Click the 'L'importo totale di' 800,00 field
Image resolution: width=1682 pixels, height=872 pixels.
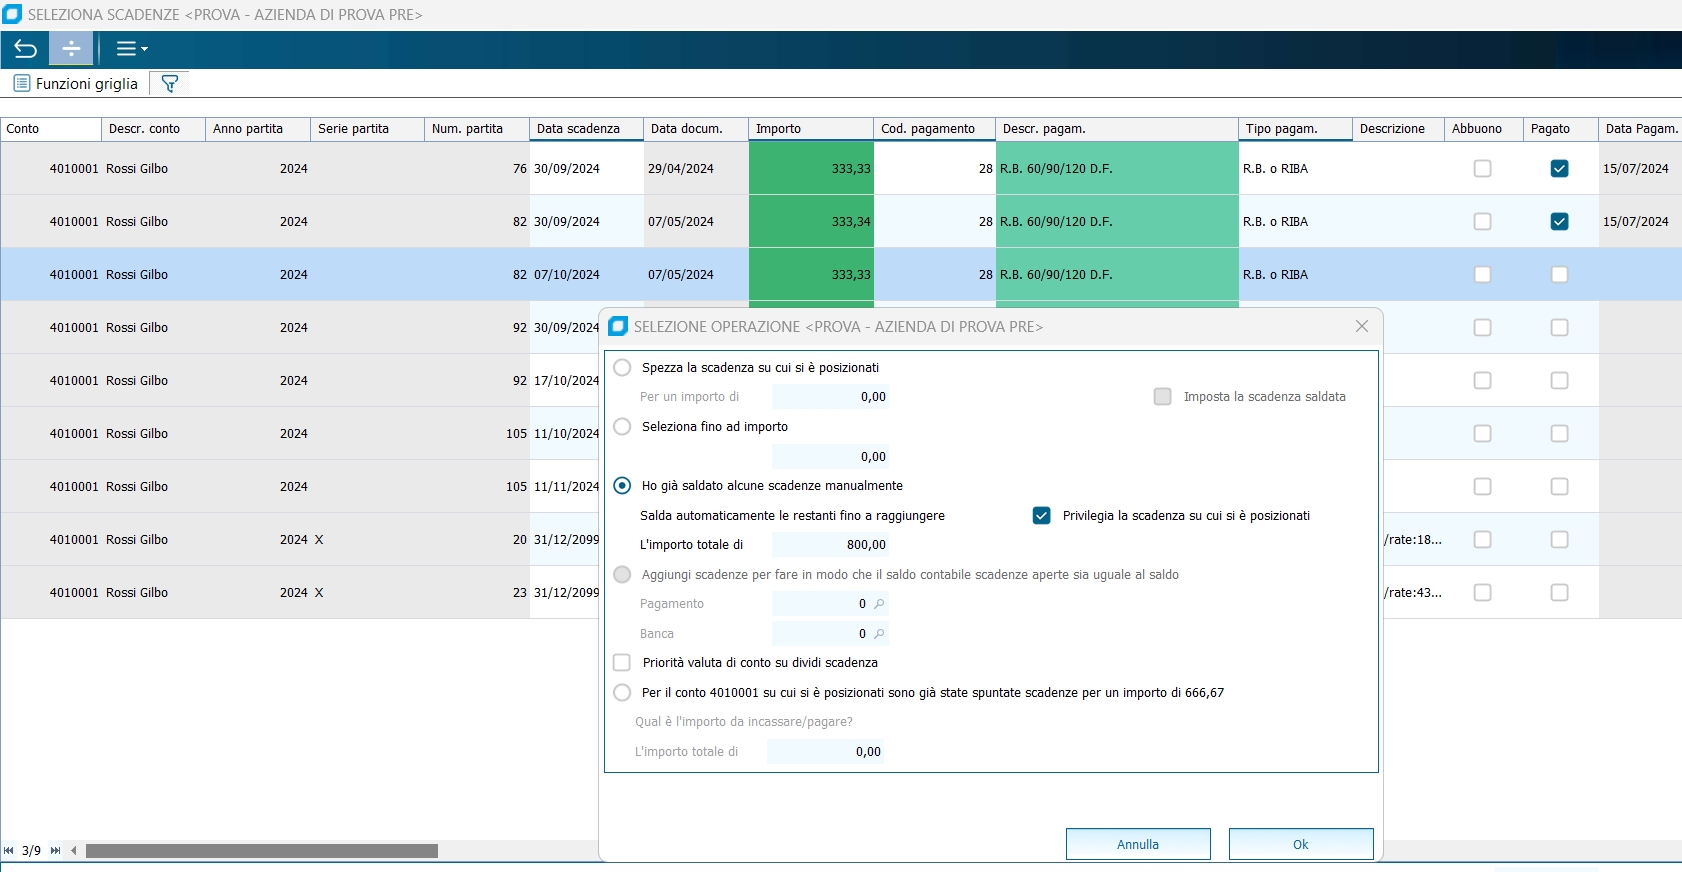pos(829,545)
